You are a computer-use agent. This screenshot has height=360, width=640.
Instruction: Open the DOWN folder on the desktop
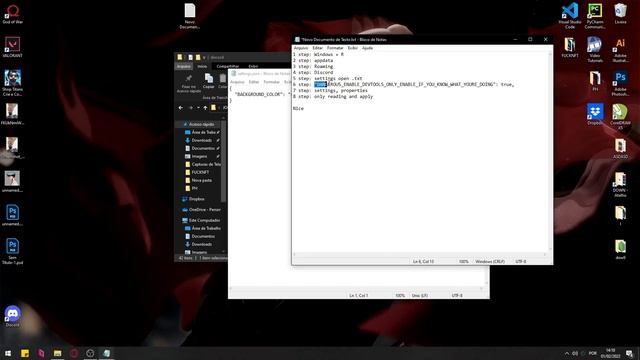620,184
